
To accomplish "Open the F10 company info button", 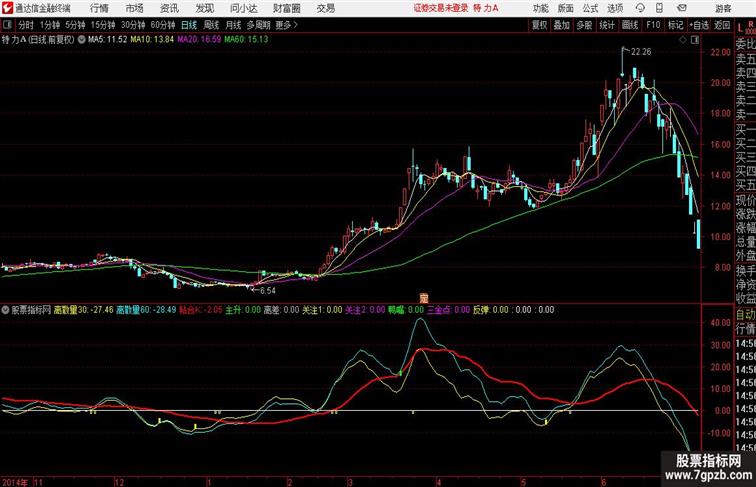I will [x=653, y=25].
